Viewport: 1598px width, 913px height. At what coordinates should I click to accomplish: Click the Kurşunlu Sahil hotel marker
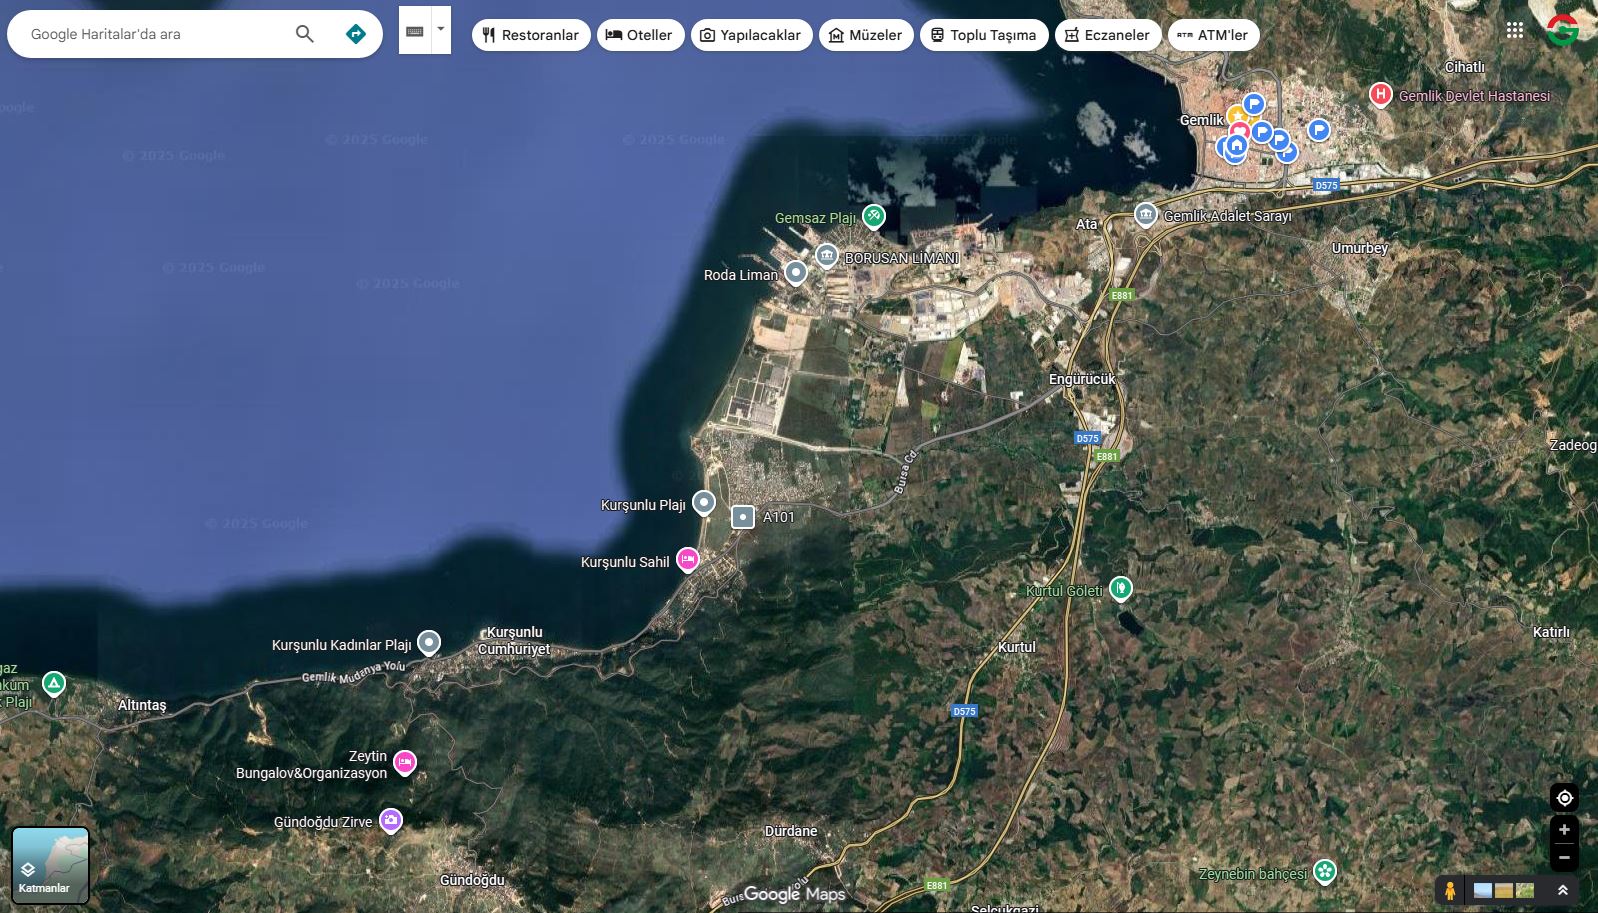[x=688, y=559]
